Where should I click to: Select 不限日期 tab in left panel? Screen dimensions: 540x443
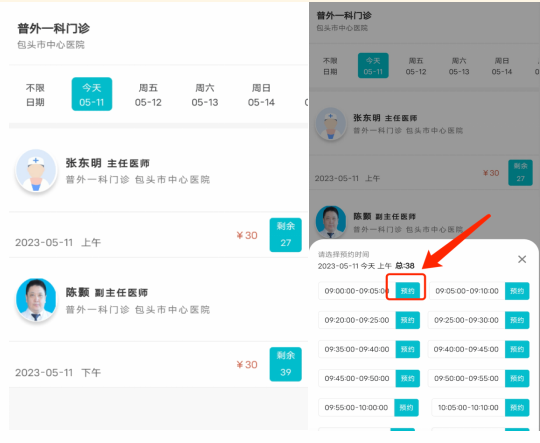[x=35, y=95]
